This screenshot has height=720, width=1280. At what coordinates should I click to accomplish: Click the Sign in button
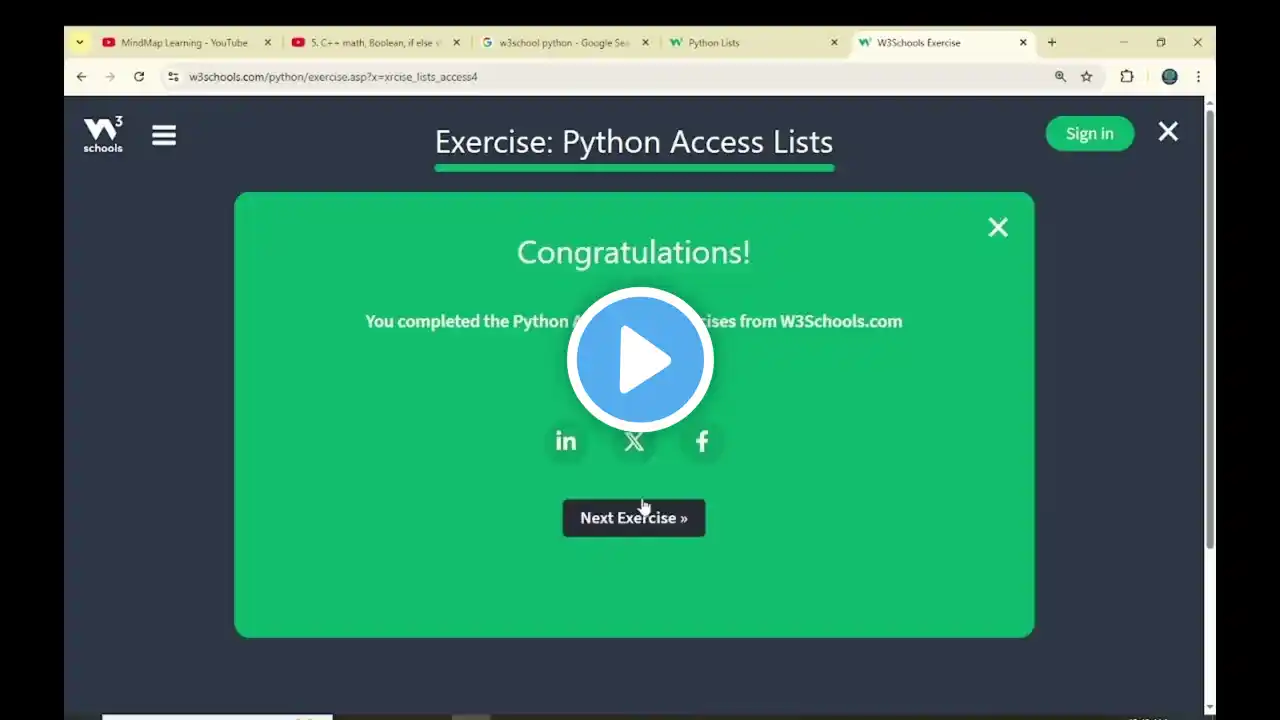tap(1090, 134)
